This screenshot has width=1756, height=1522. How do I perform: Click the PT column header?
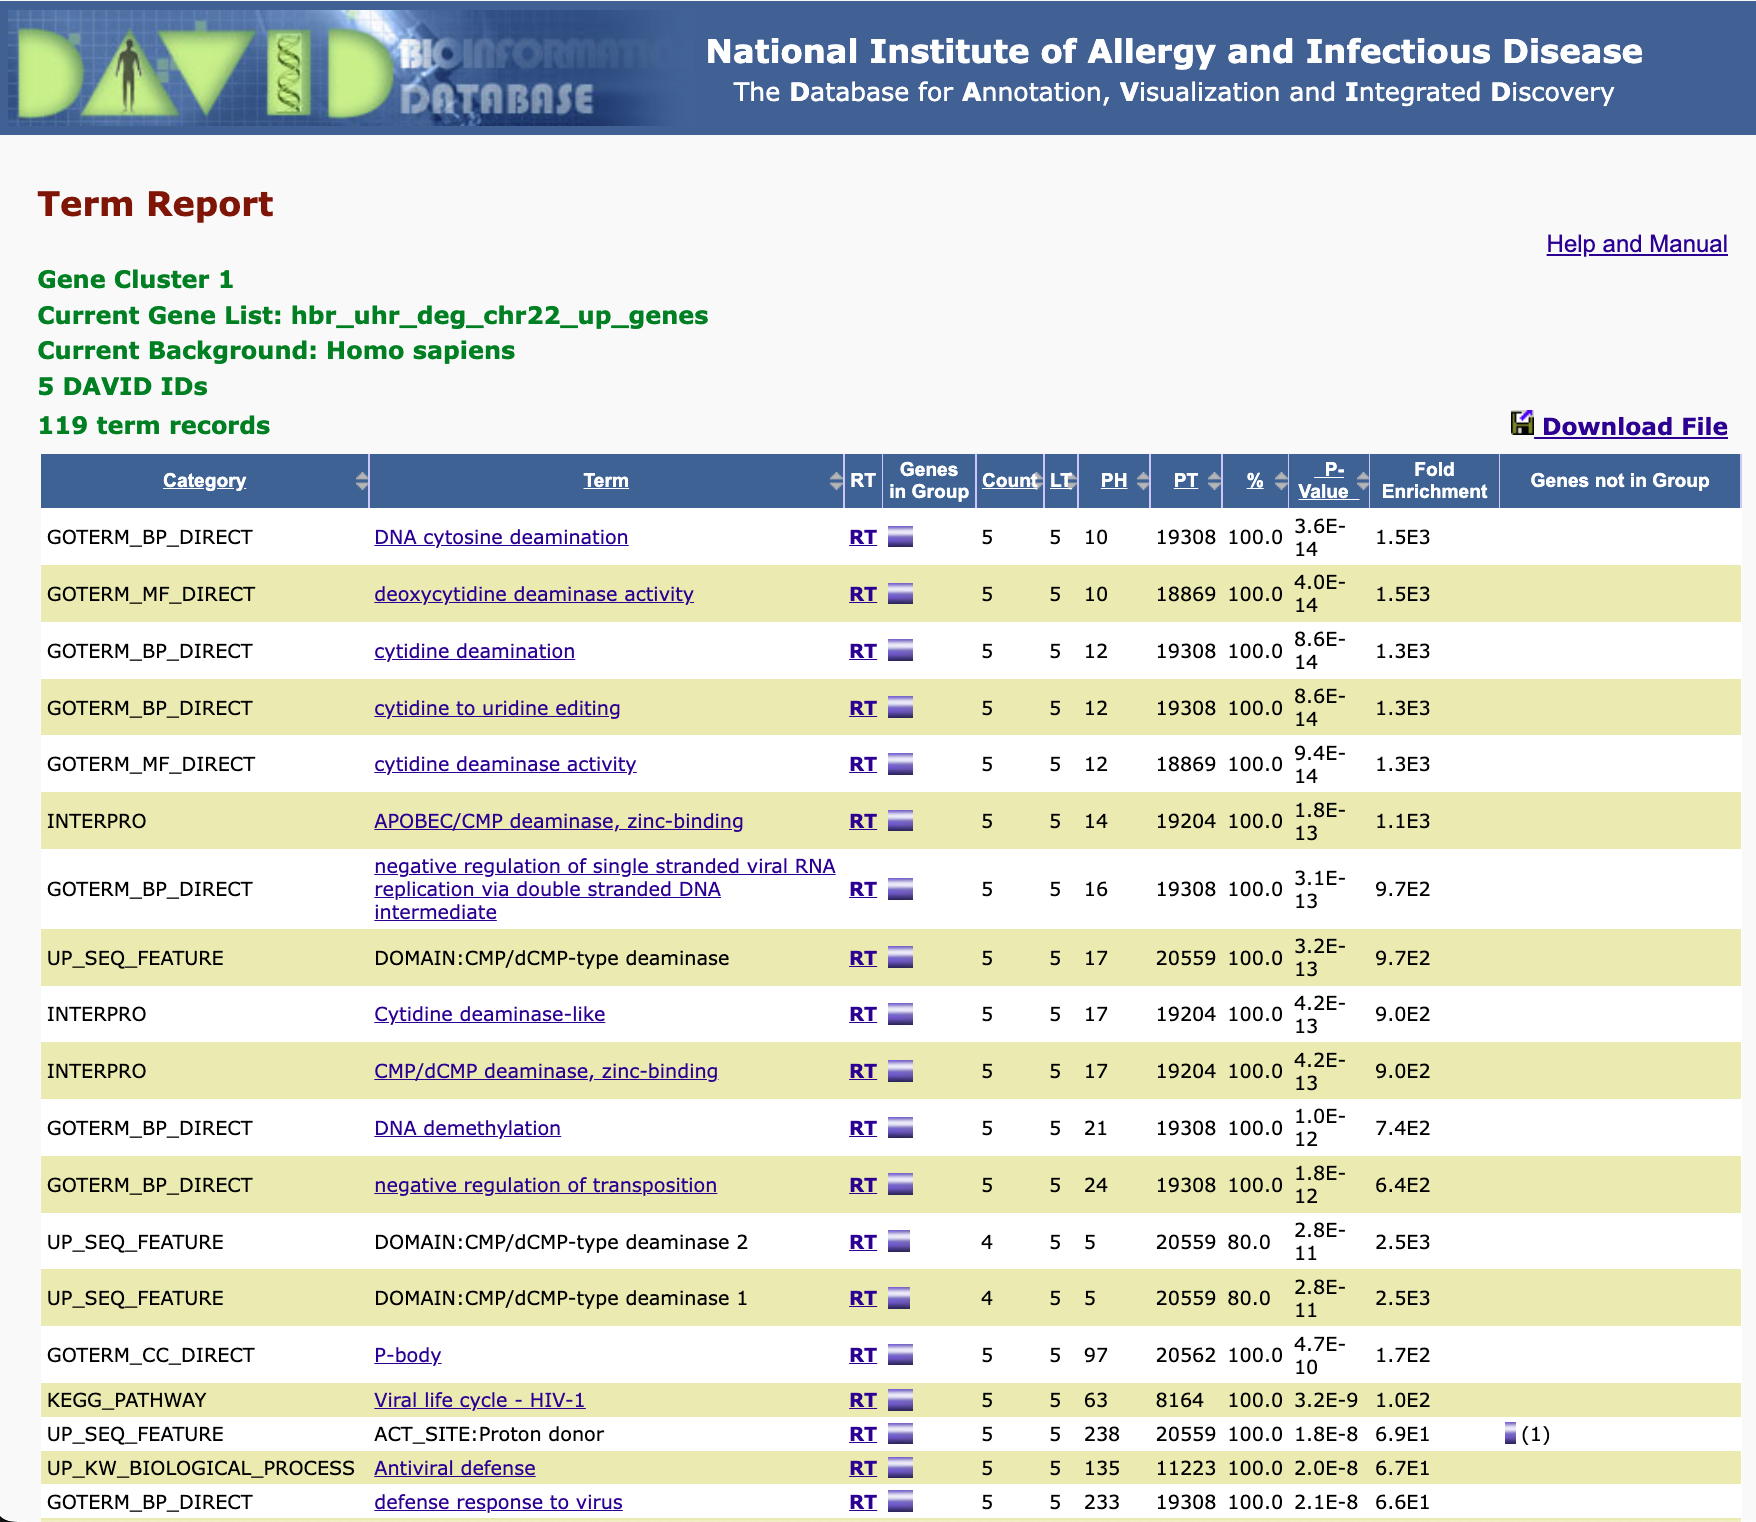click(1185, 481)
